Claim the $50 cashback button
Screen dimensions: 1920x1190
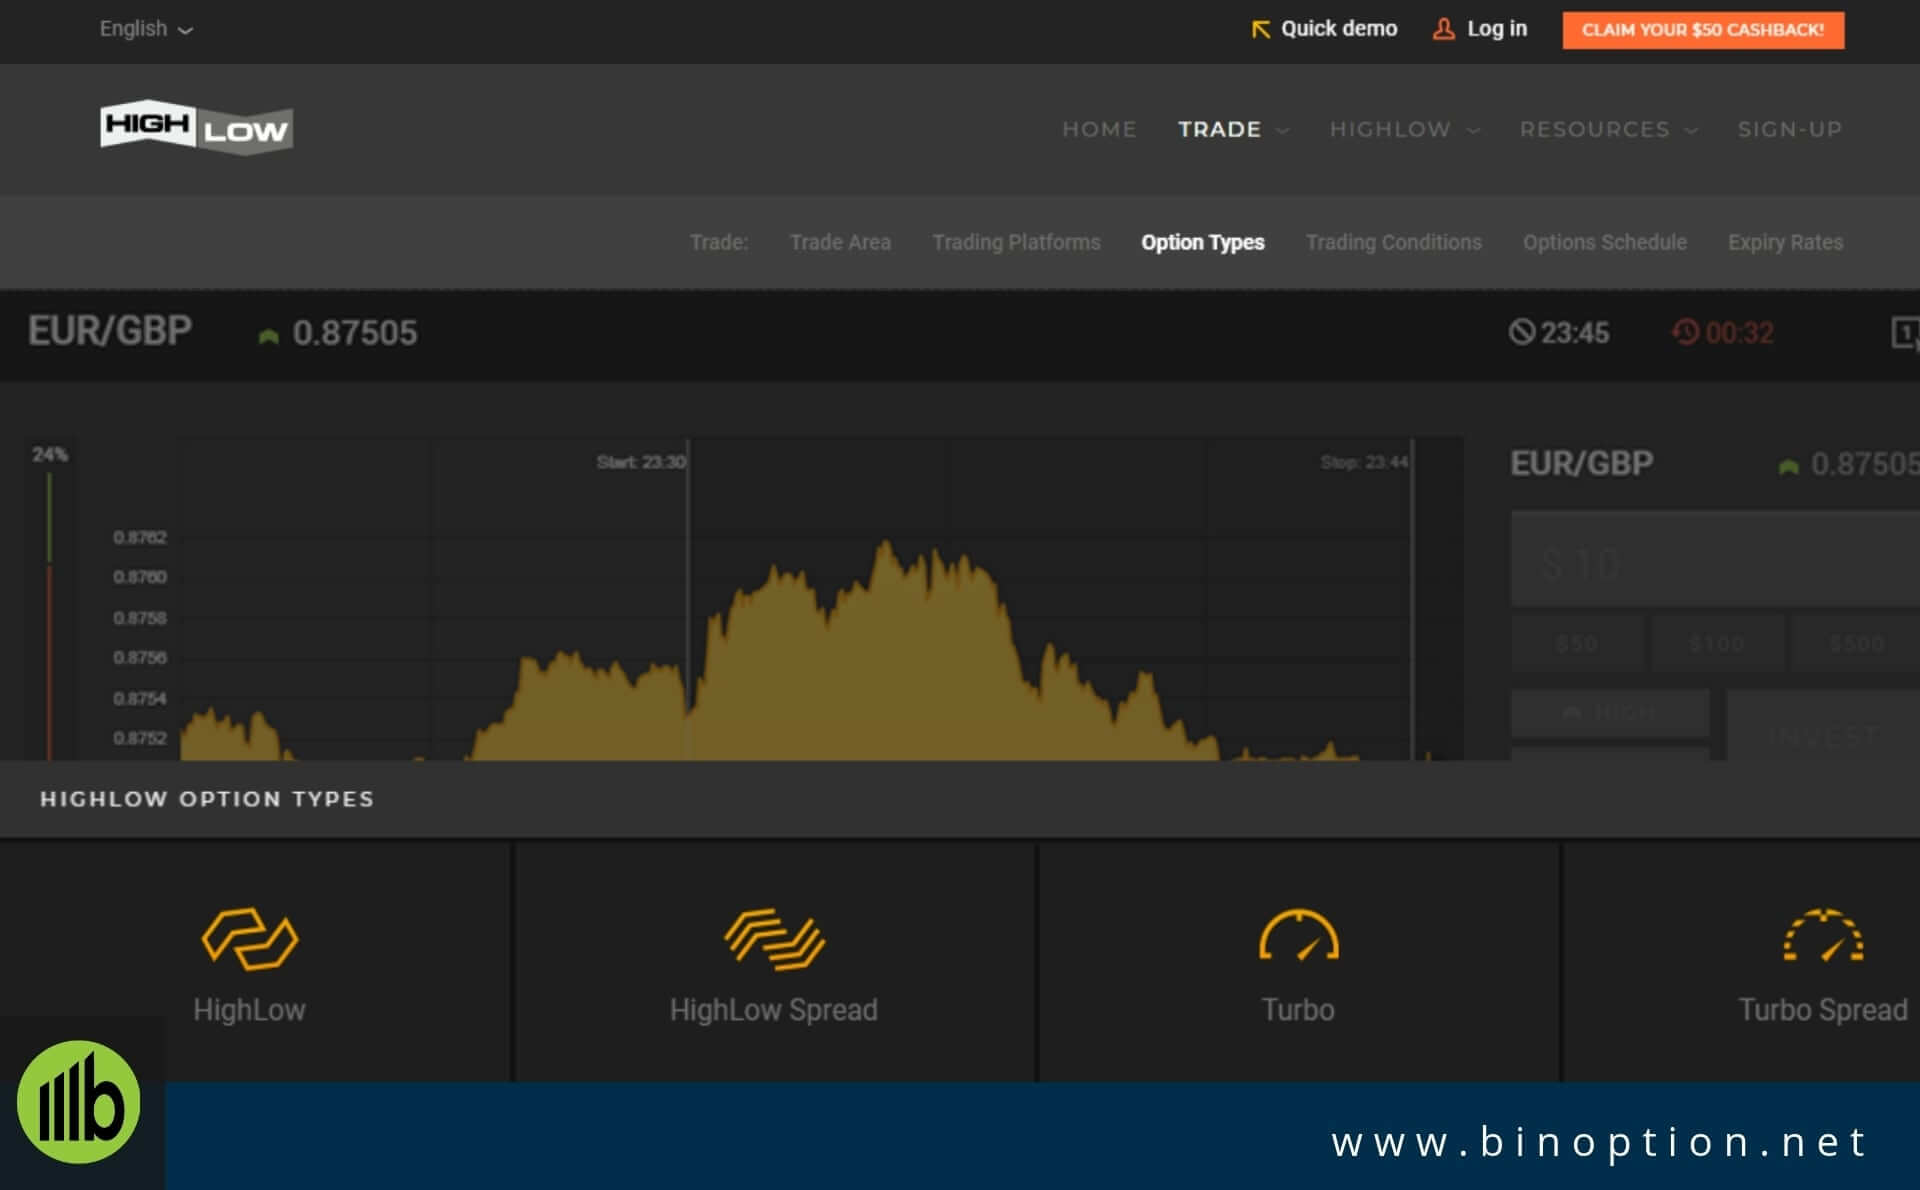coord(1703,30)
